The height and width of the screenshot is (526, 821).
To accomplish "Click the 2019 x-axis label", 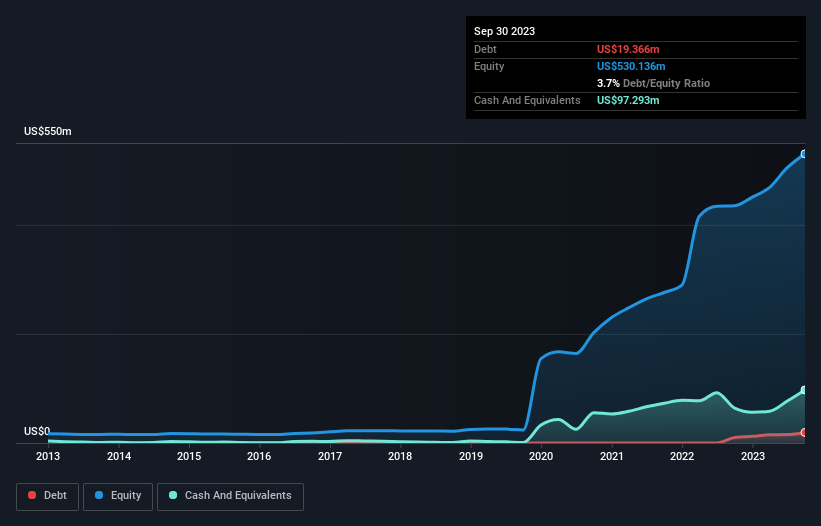I will click(x=471, y=456).
